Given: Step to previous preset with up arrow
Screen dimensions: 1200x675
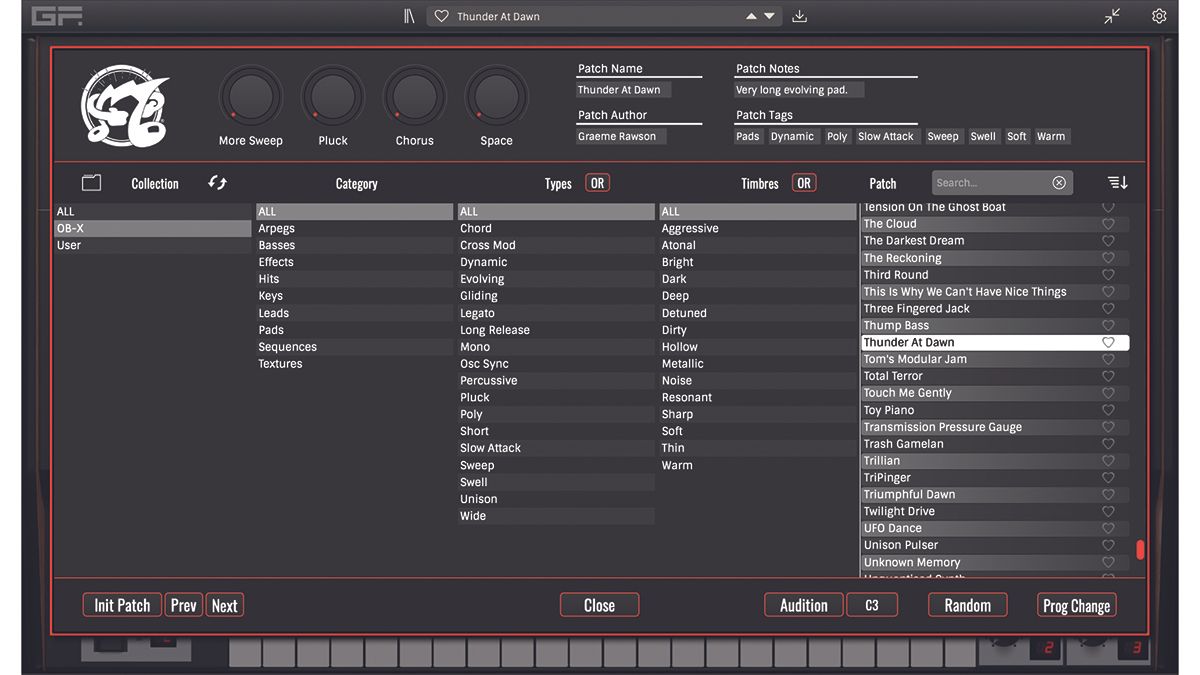Looking at the screenshot, I should tap(751, 16).
